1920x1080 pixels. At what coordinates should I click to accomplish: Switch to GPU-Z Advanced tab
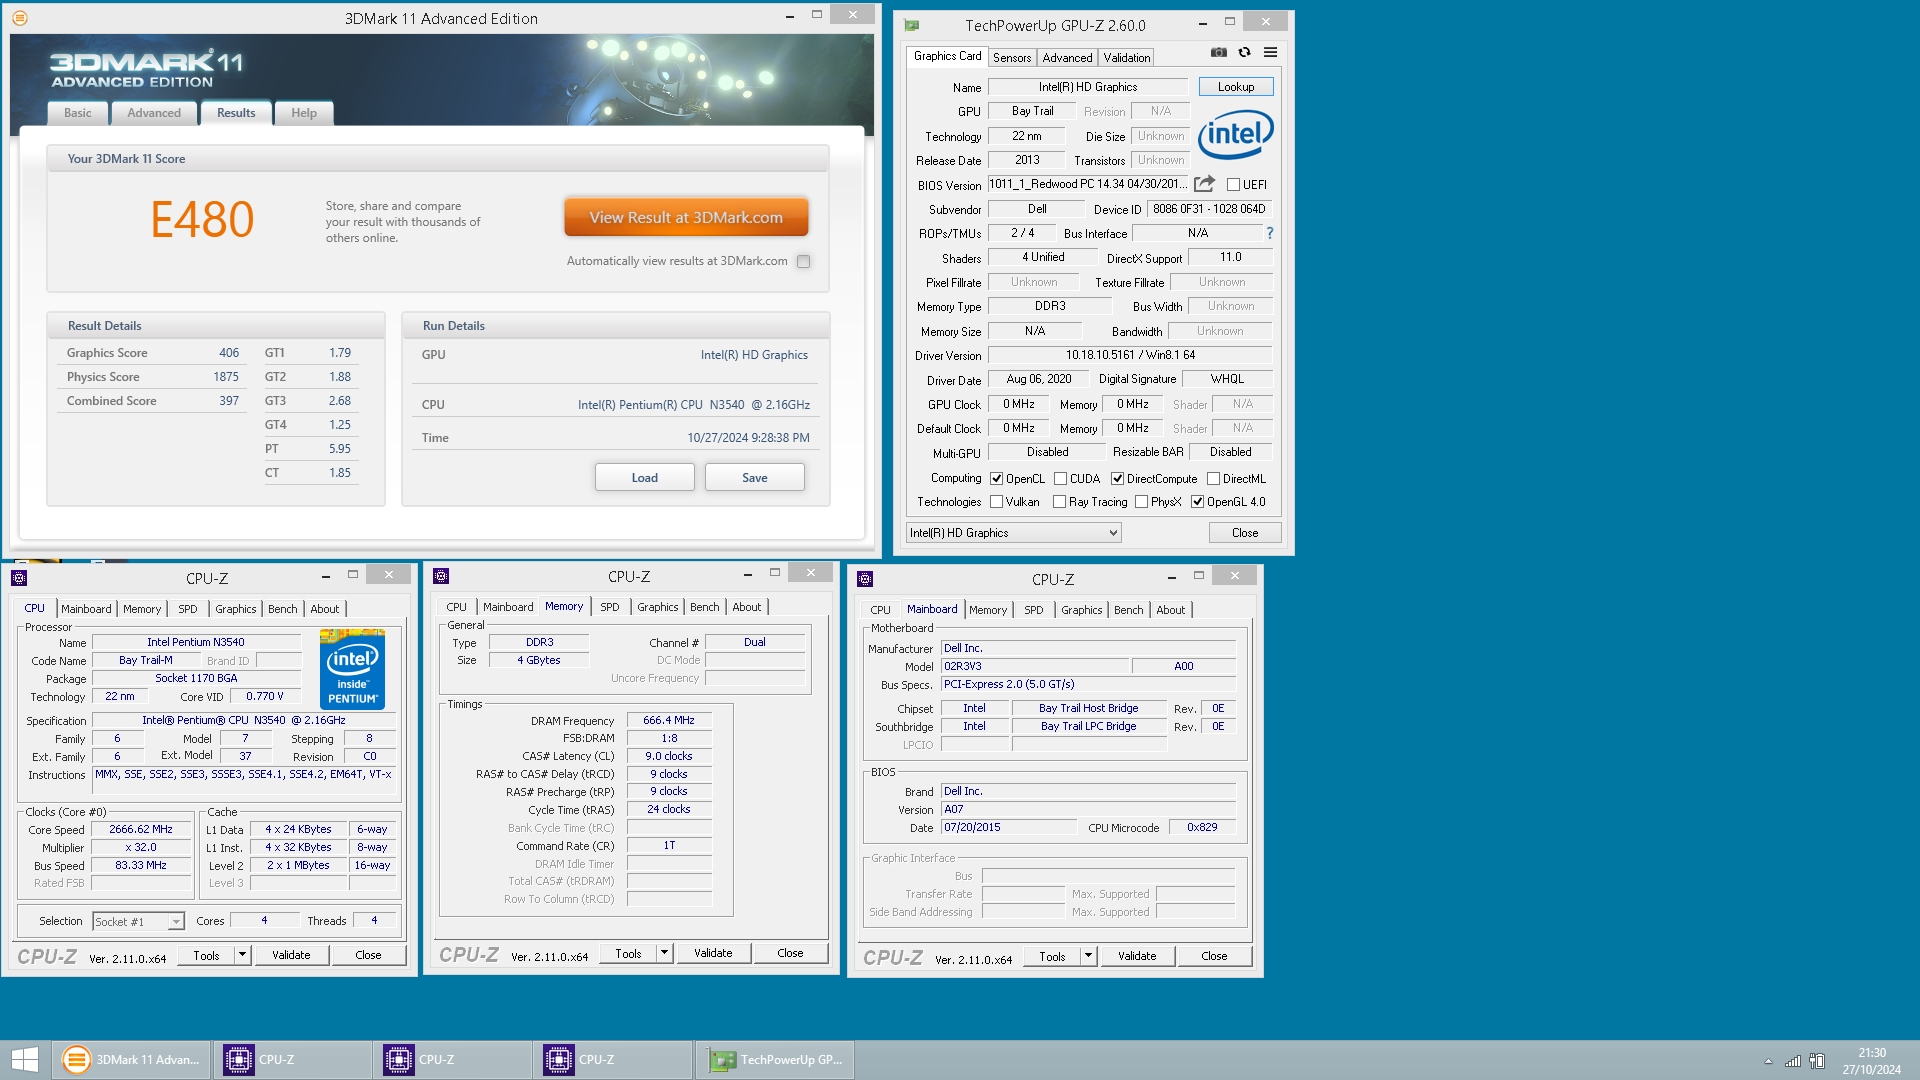click(x=1067, y=58)
